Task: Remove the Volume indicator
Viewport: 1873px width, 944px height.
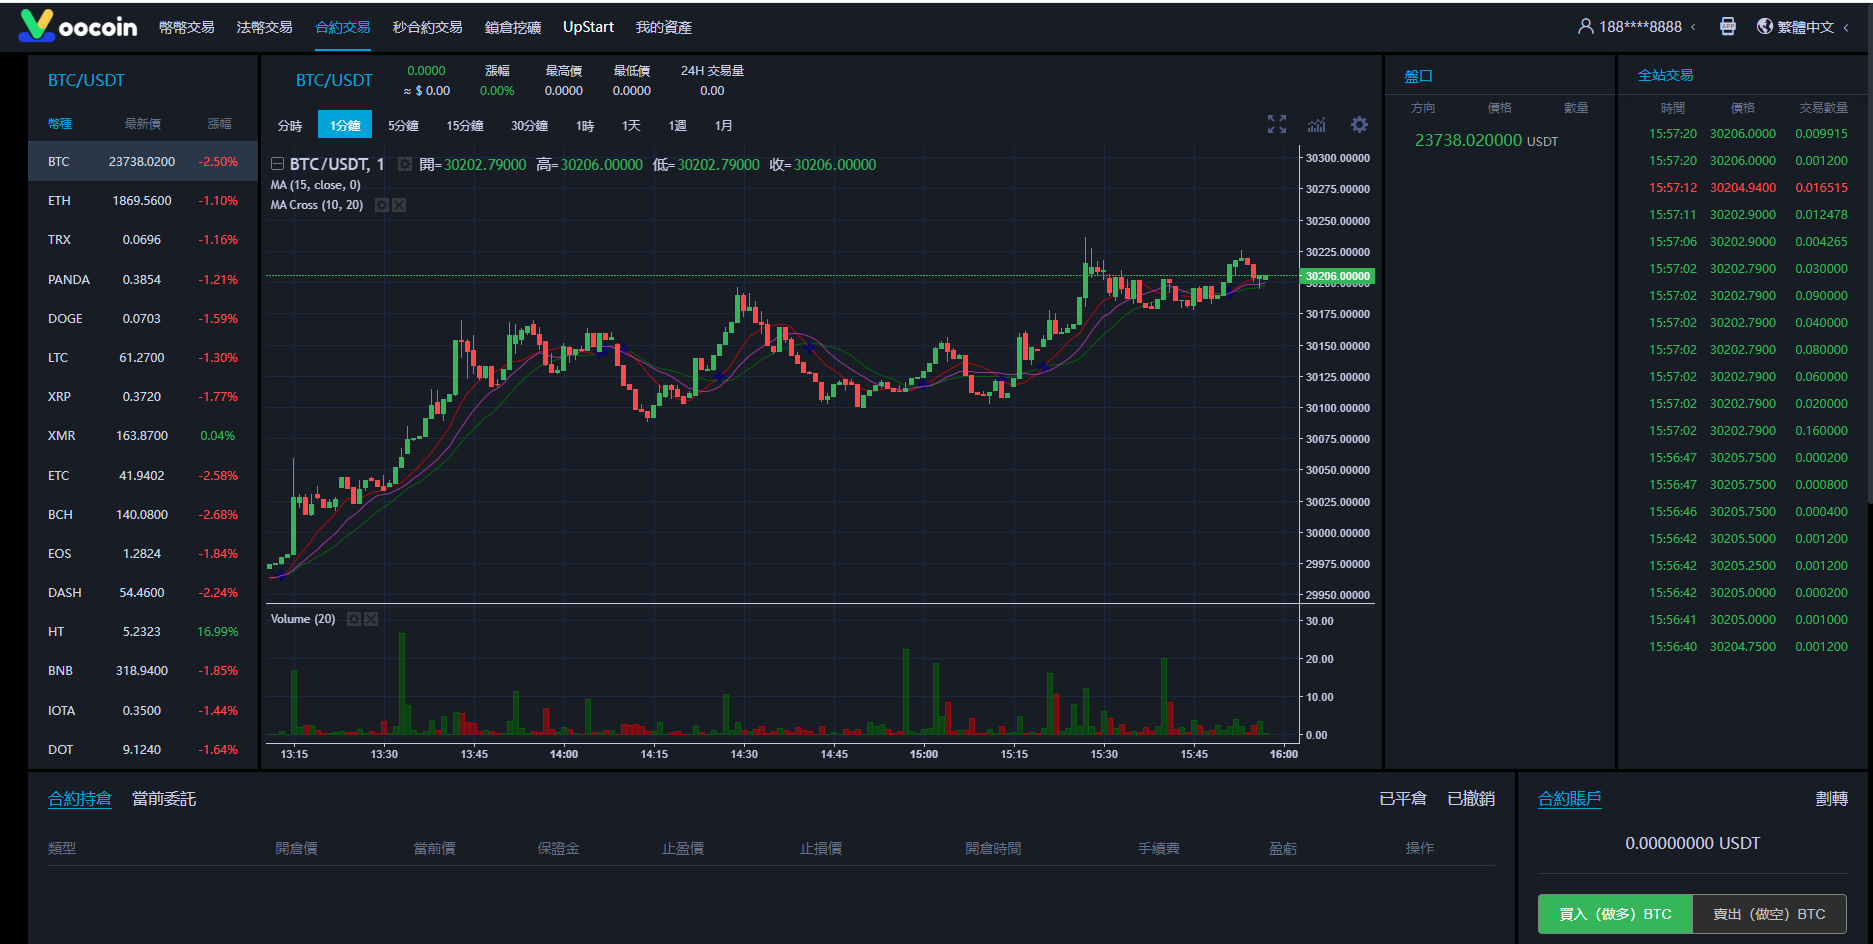Action: [x=371, y=619]
